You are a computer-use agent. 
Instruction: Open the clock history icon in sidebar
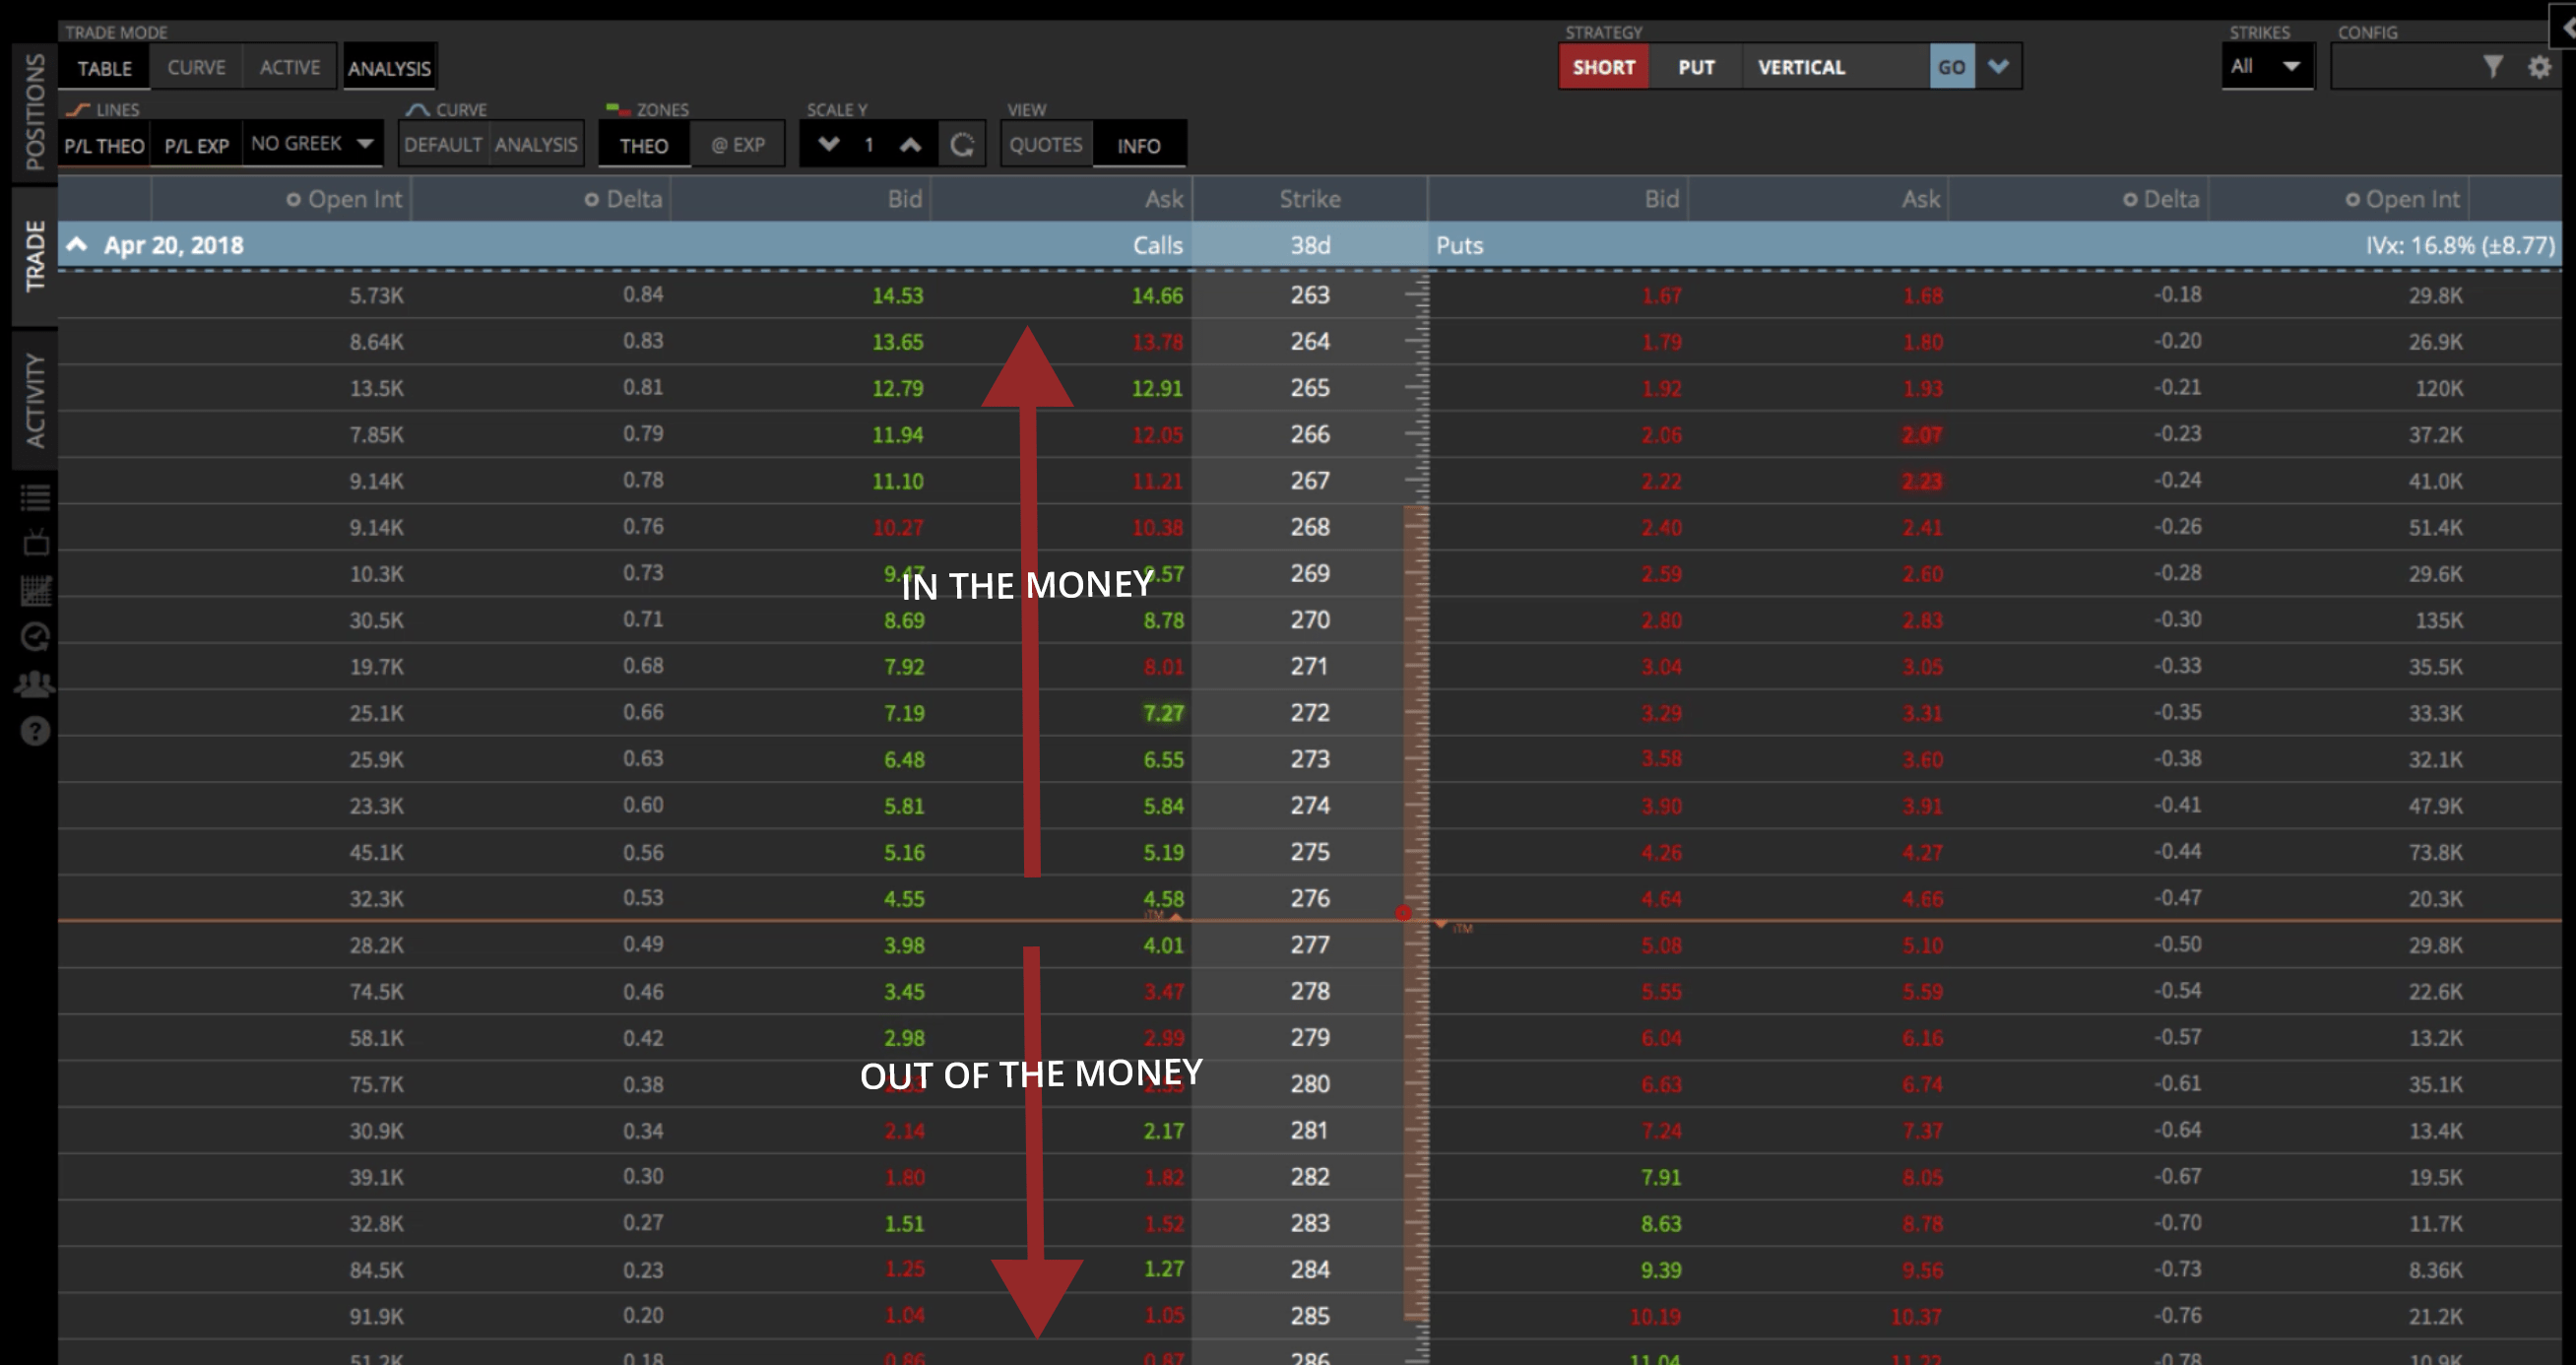pos(35,637)
